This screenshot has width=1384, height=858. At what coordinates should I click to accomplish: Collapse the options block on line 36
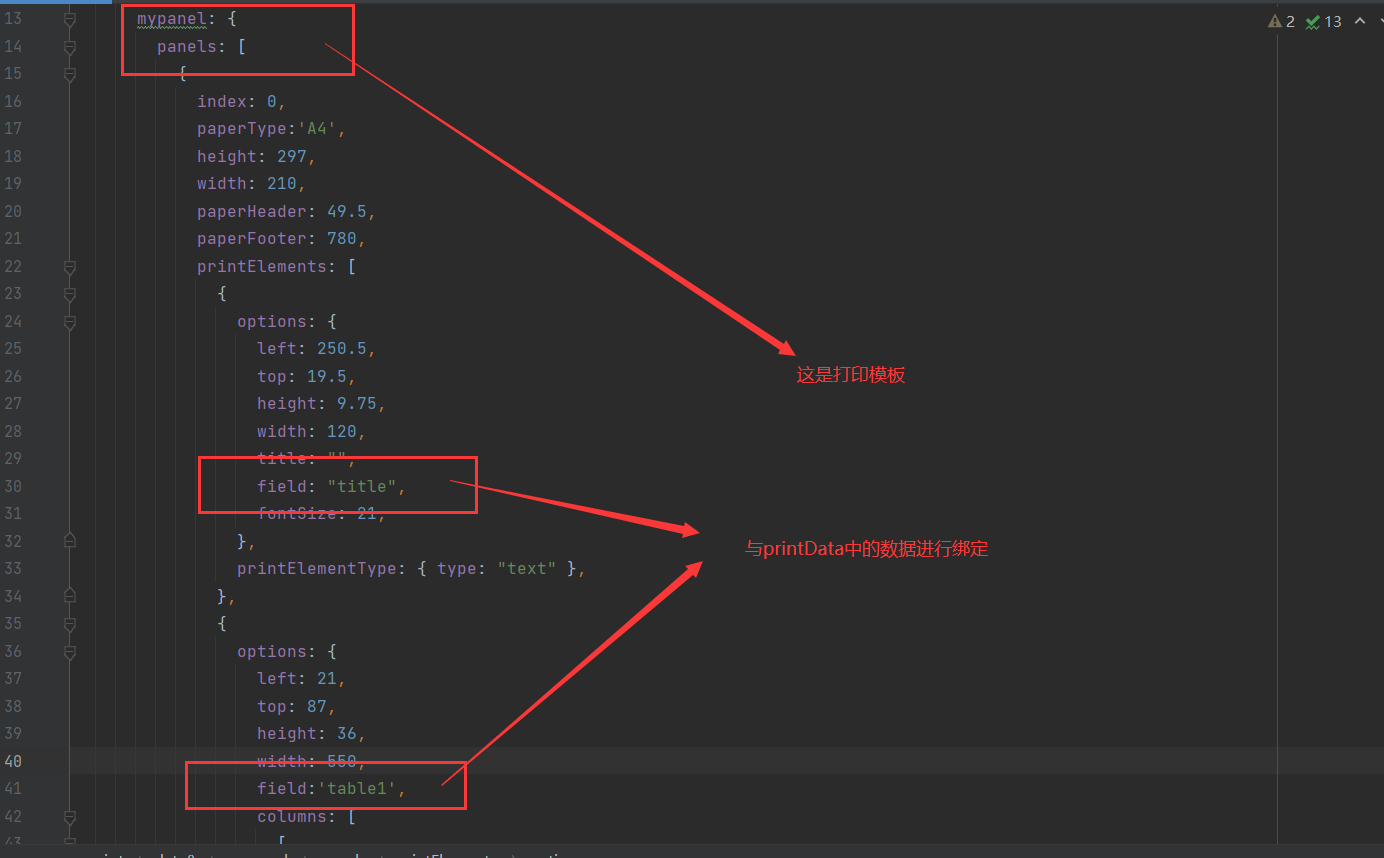(x=69, y=652)
